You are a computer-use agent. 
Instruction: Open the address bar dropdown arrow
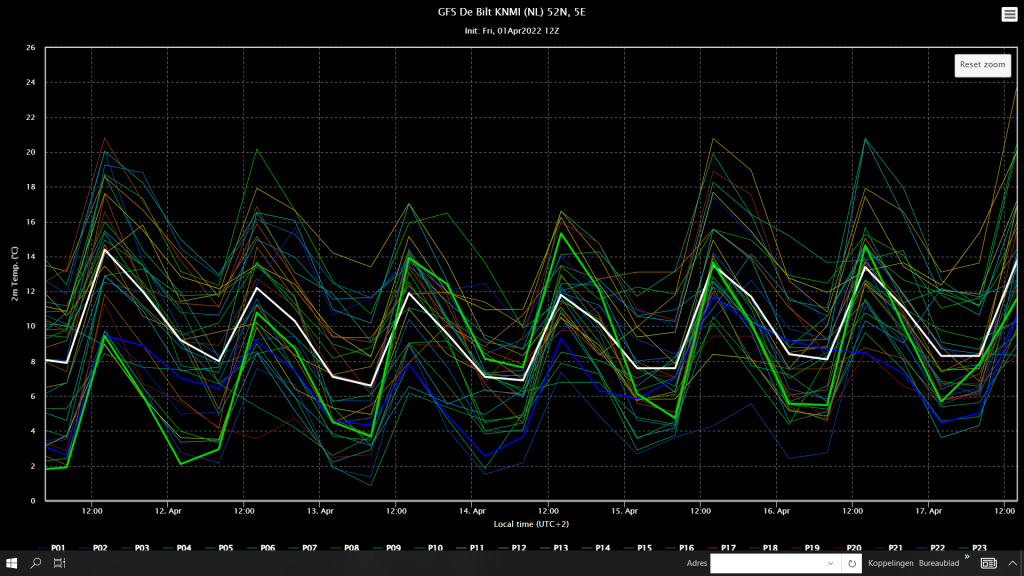pyautogui.click(x=830, y=564)
